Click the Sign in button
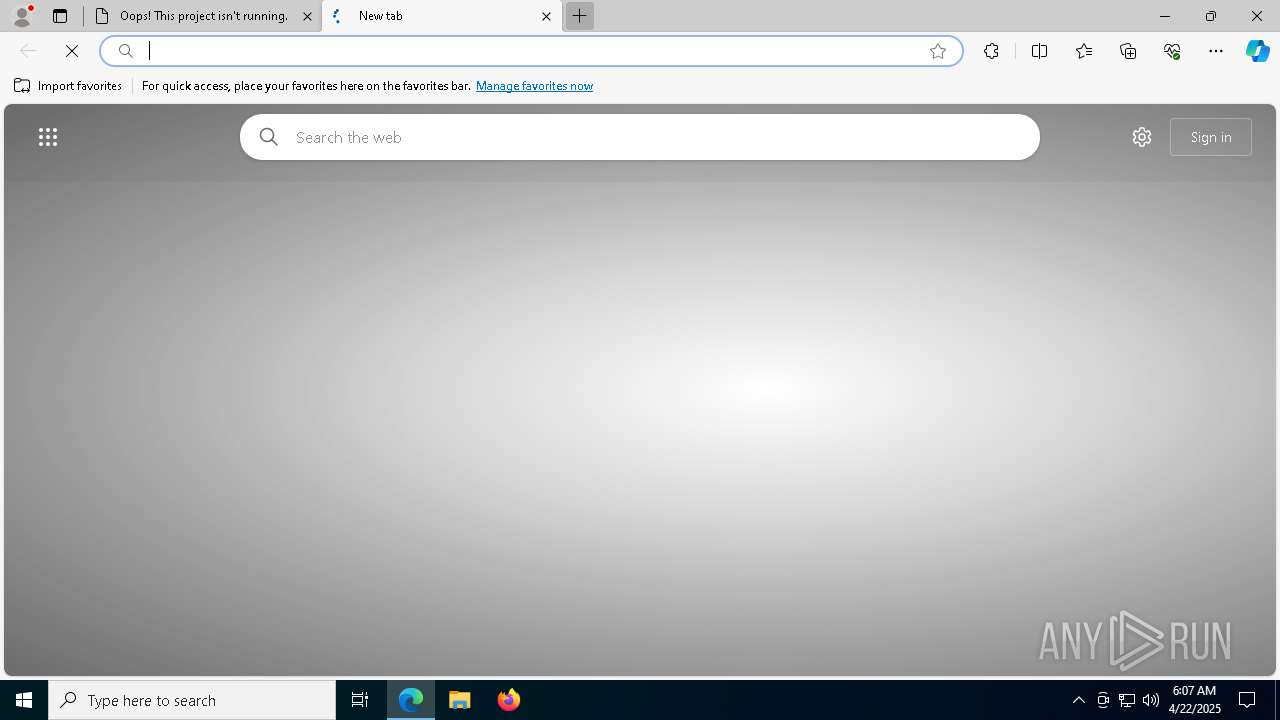This screenshot has height=720, width=1280. (1211, 137)
